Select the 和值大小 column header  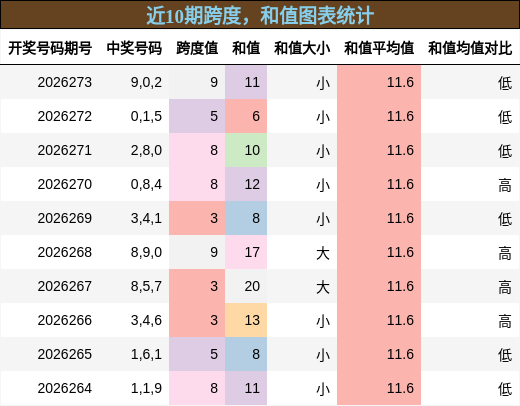click(302, 48)
